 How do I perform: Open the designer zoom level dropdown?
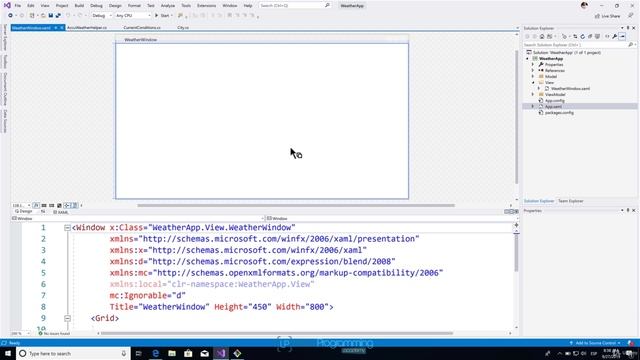pyautogui.click(x=21, y=205)
